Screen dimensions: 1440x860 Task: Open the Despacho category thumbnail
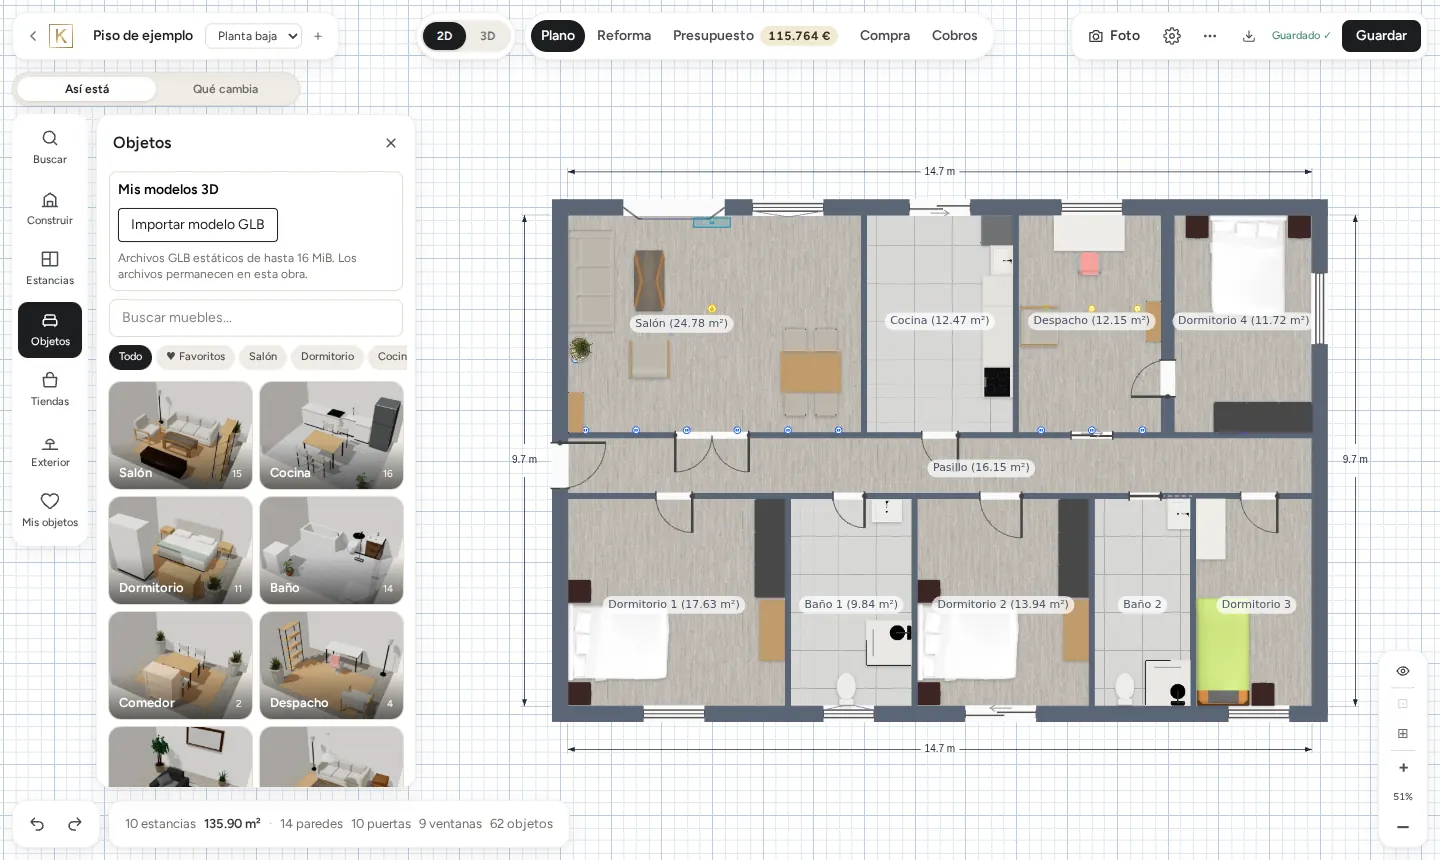(x=332, y=665)
